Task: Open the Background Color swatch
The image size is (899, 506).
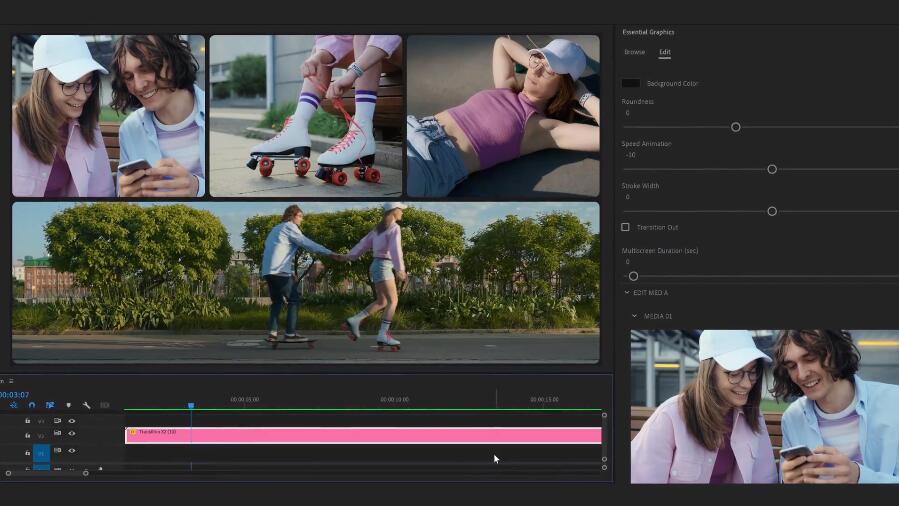Action: click(x=631, y=83)
